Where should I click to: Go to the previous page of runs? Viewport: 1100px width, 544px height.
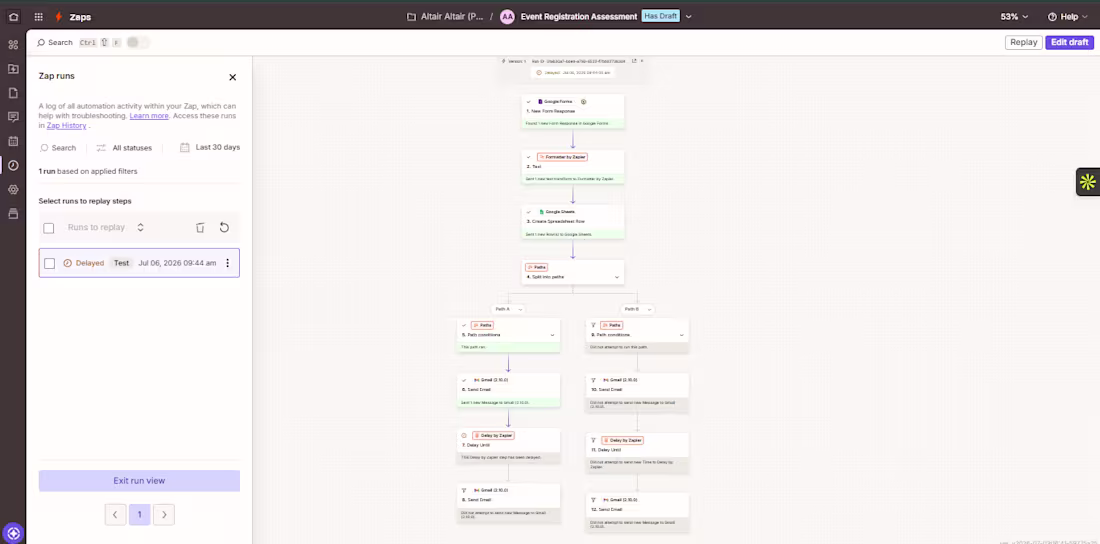(115, 515)
